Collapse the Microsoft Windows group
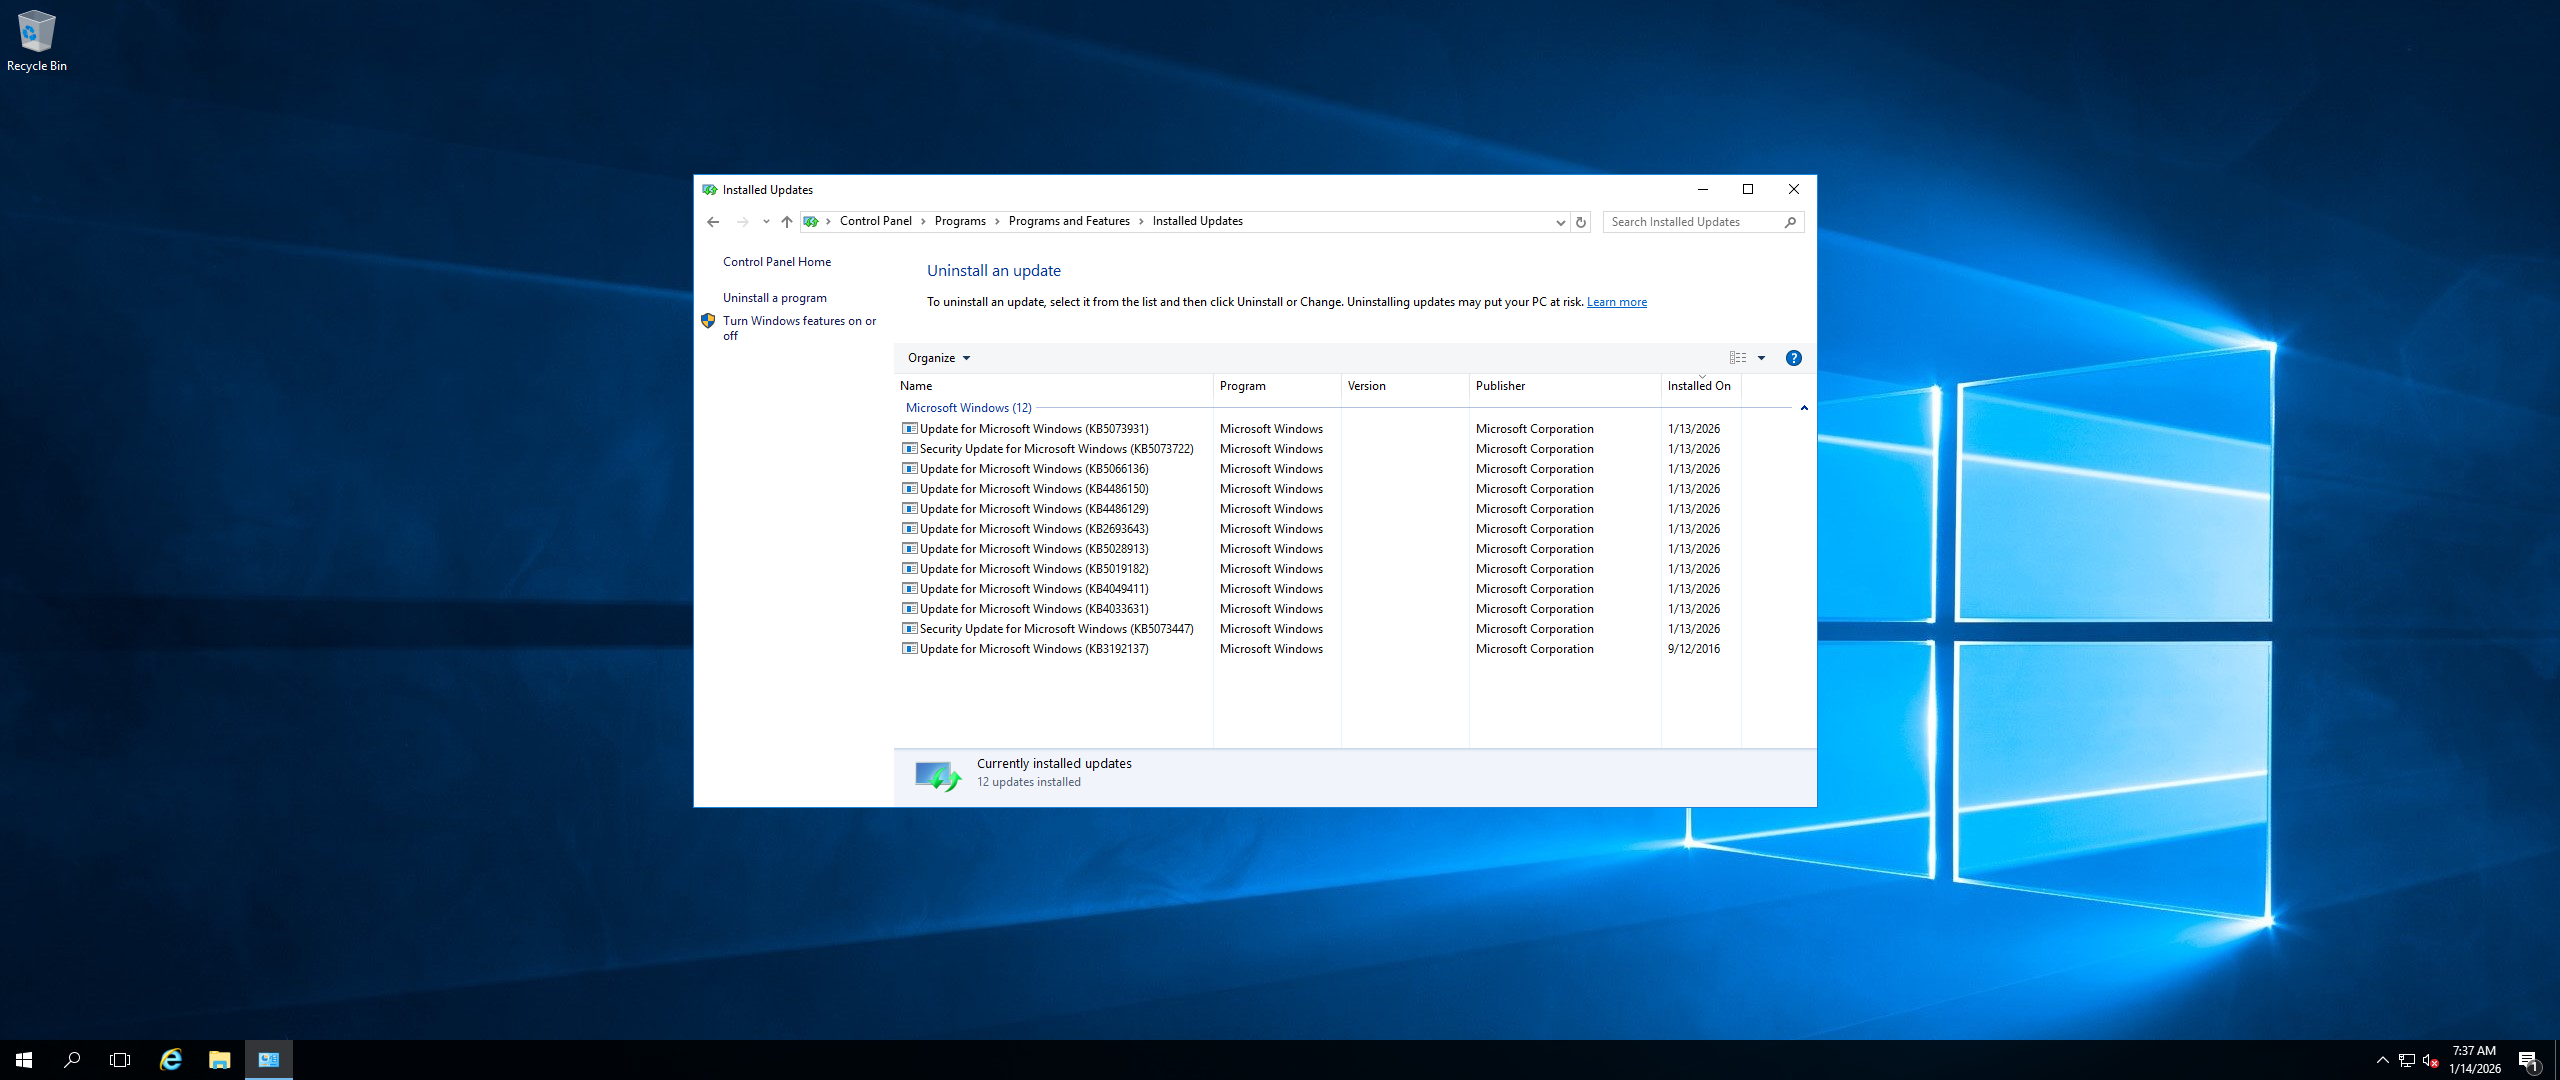 point(1804,408)
